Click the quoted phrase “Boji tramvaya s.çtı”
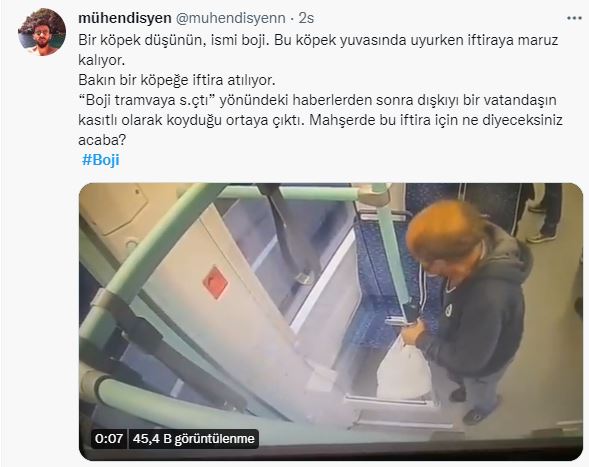Viewport: 589px width, 467px height. tap(147, 100)
